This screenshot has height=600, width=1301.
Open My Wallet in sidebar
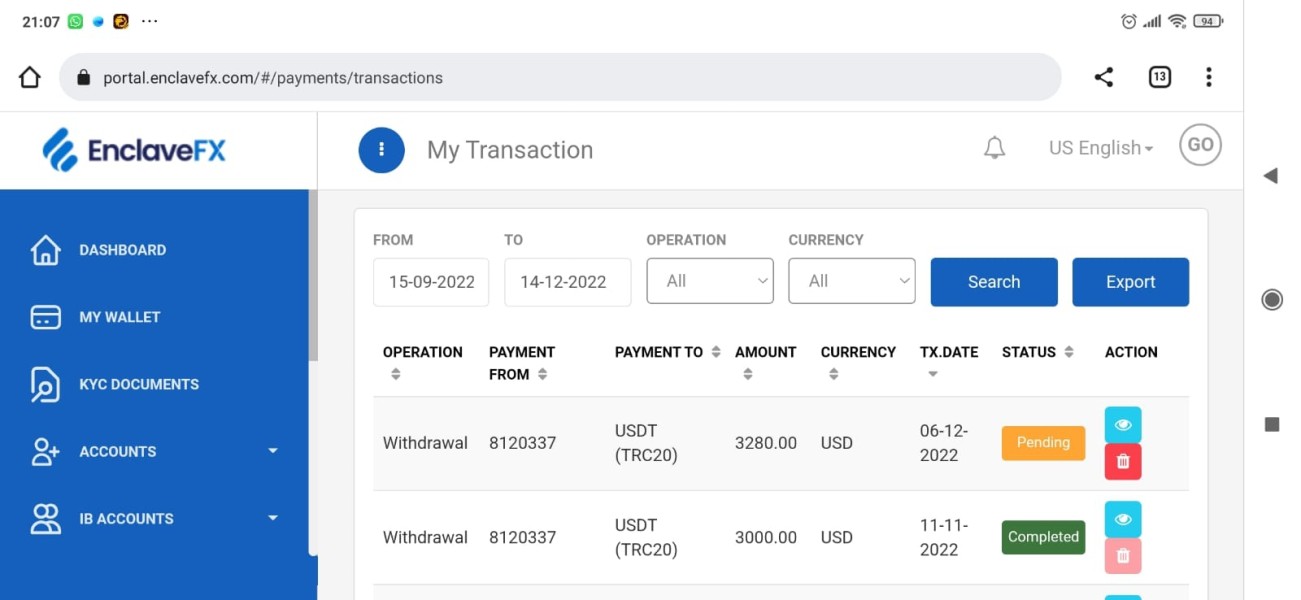pyautogui.click(x=119, y=317)
